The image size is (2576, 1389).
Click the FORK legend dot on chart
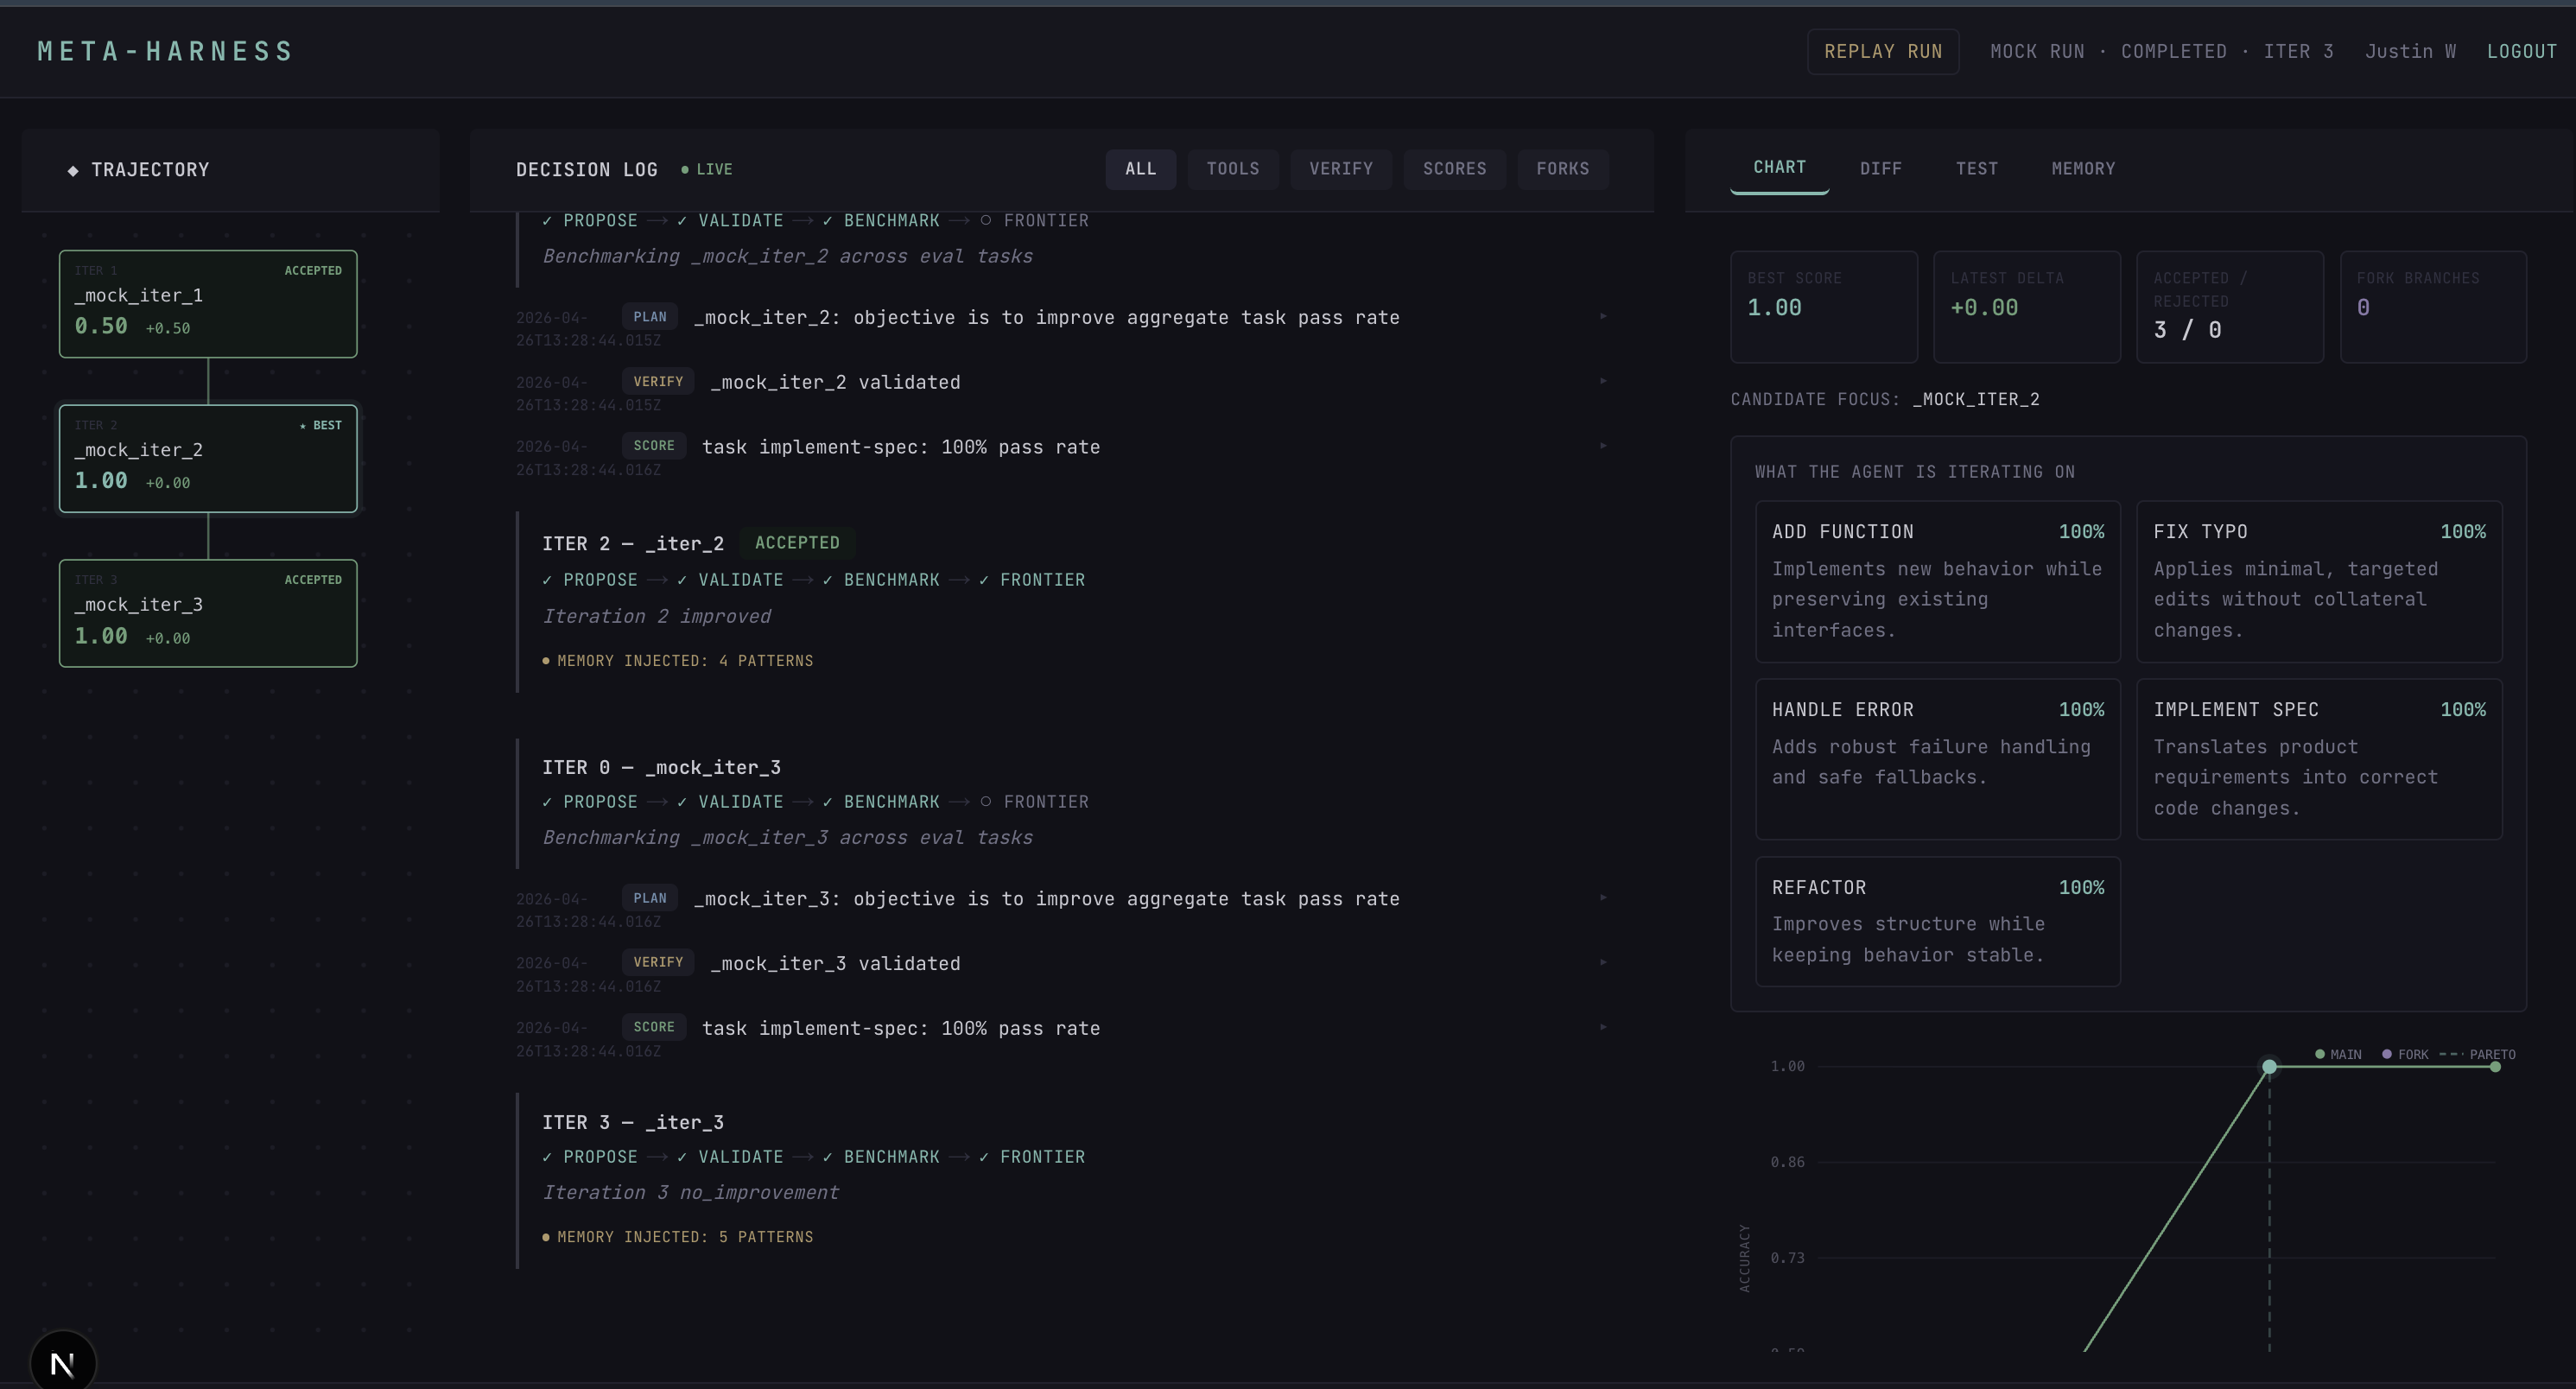point(2387,1054)
